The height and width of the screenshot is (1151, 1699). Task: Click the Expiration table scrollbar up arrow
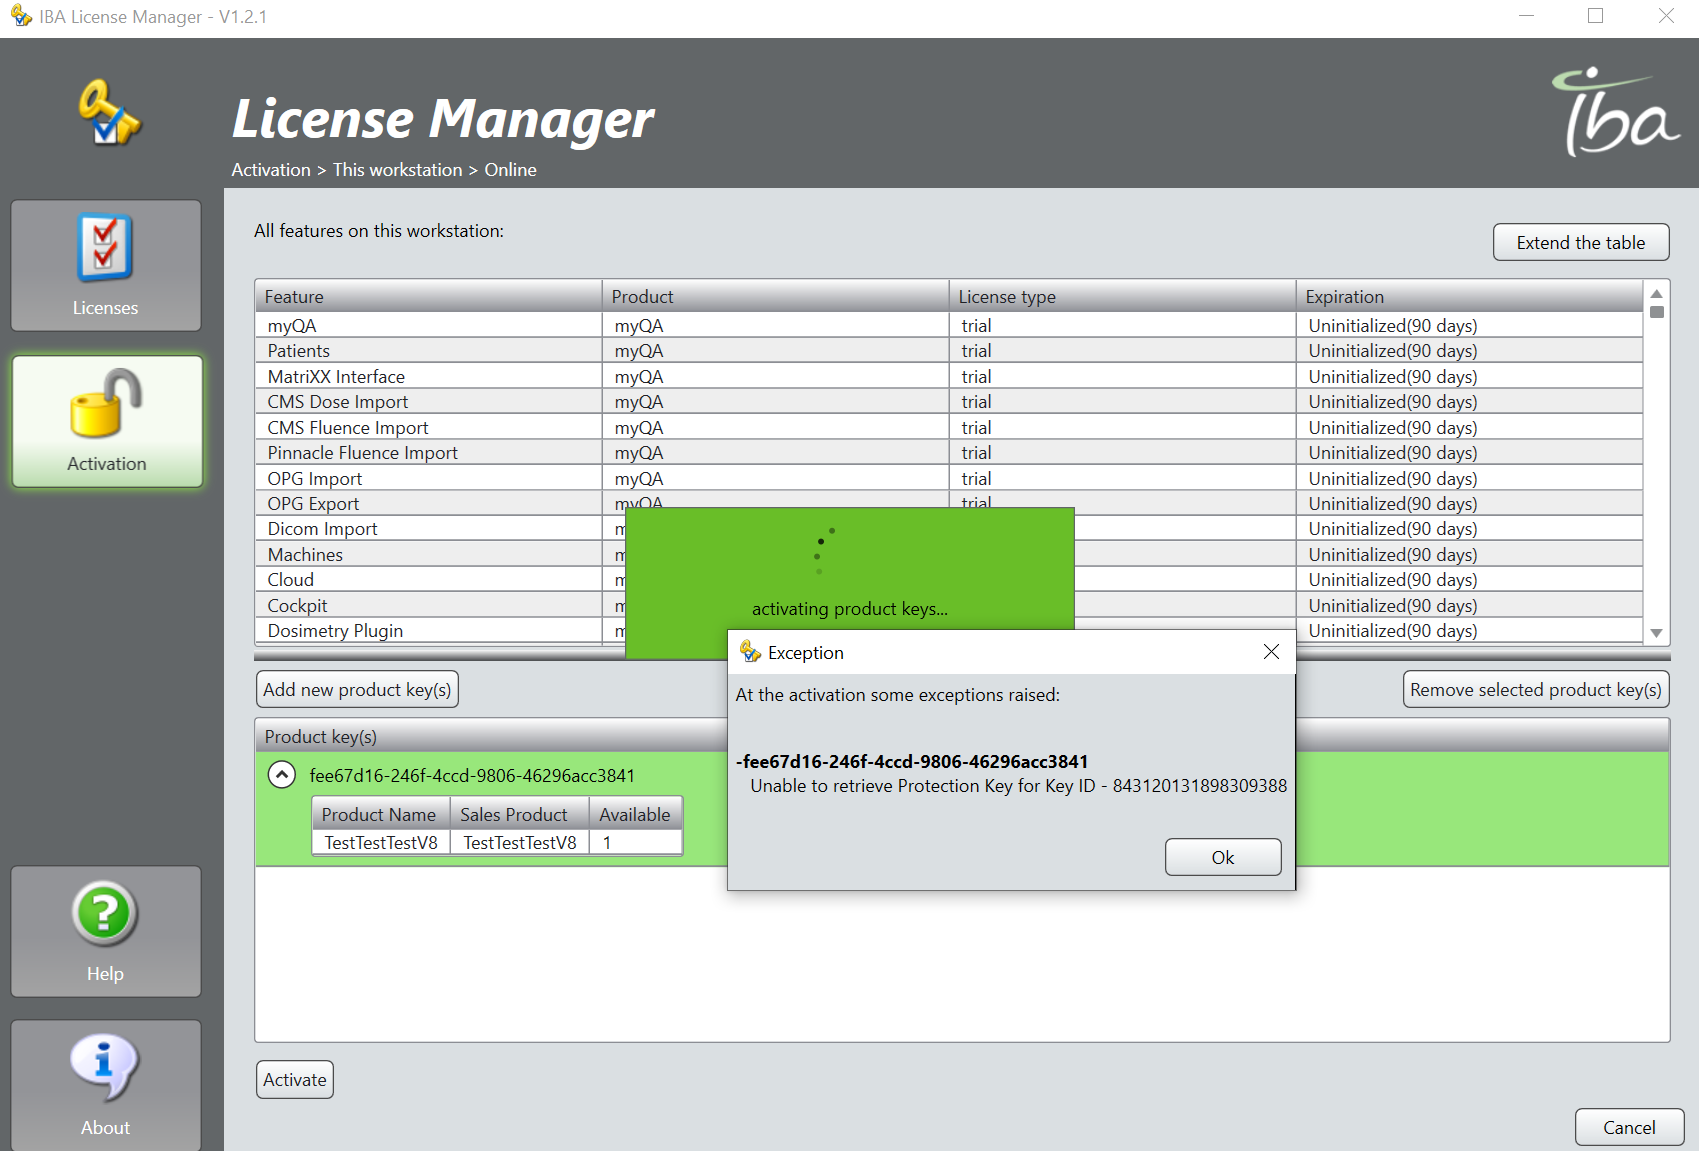(1657, 296)
